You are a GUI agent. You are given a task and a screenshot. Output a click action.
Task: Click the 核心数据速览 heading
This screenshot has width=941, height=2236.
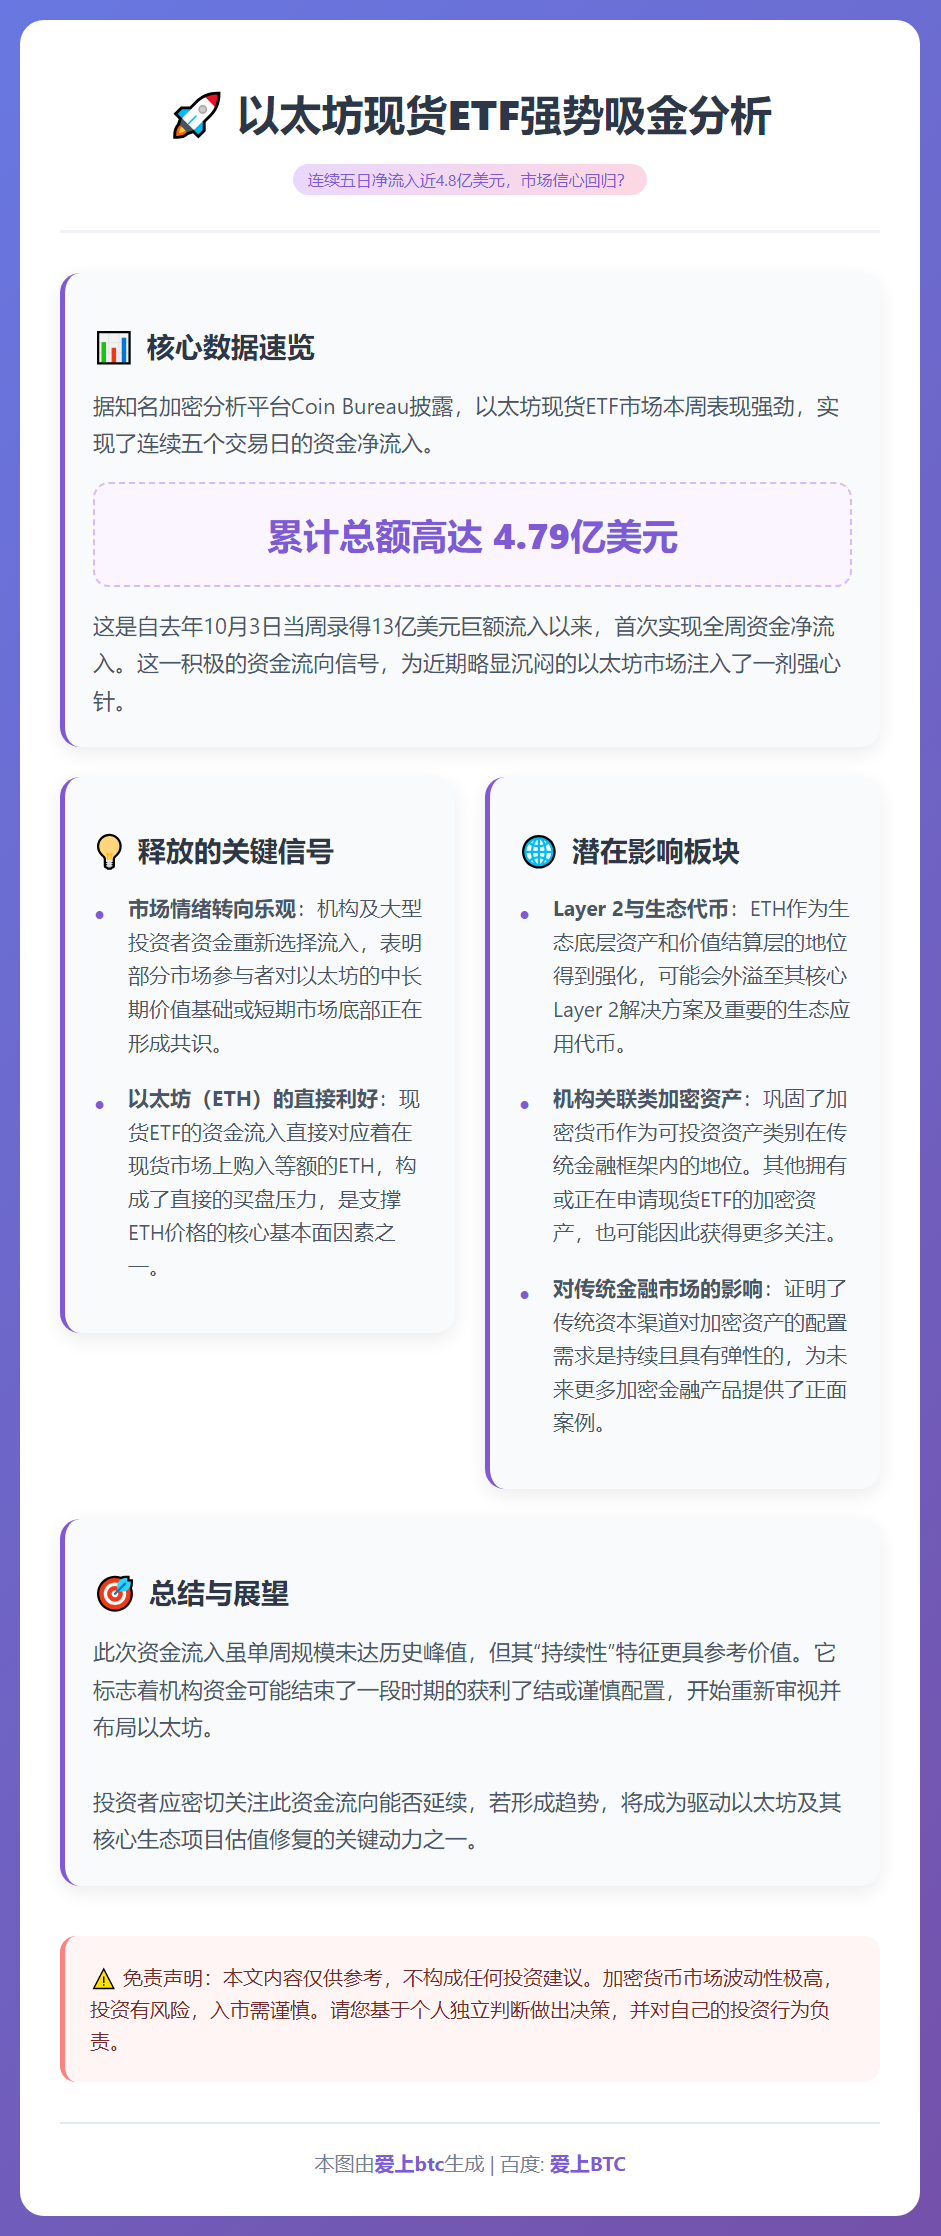point(230,348)
